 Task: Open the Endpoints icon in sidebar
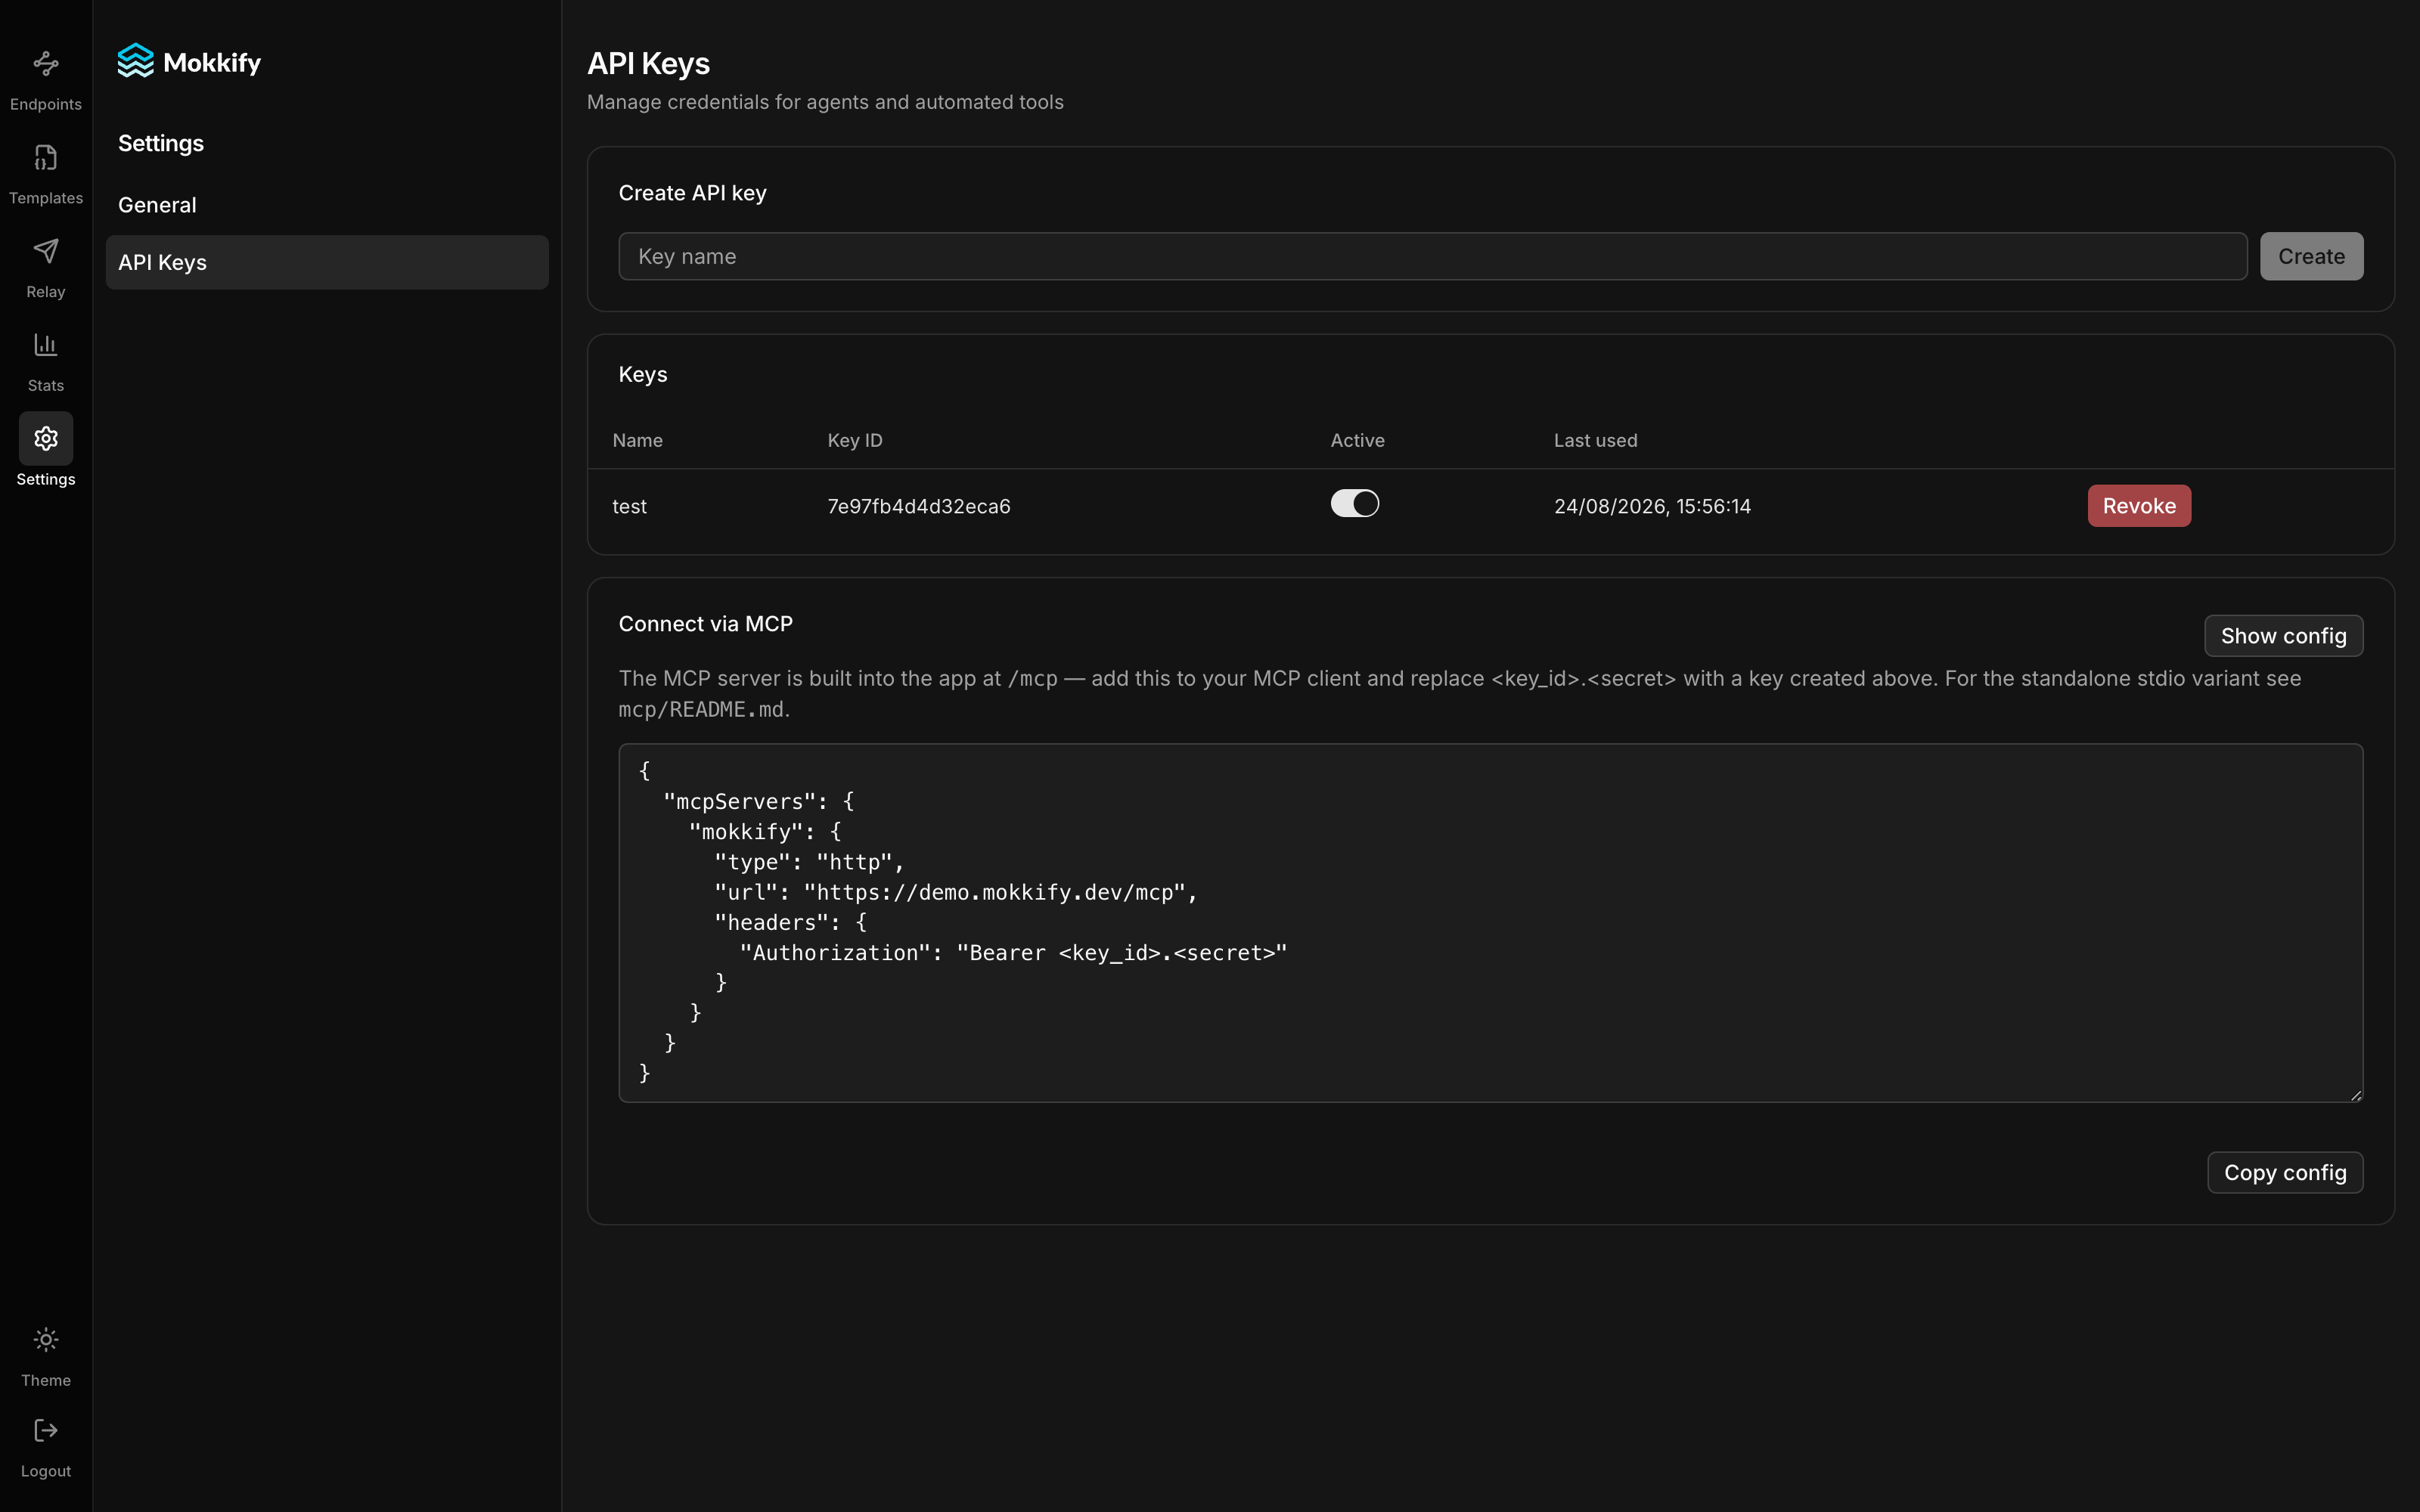coord(46,64)
